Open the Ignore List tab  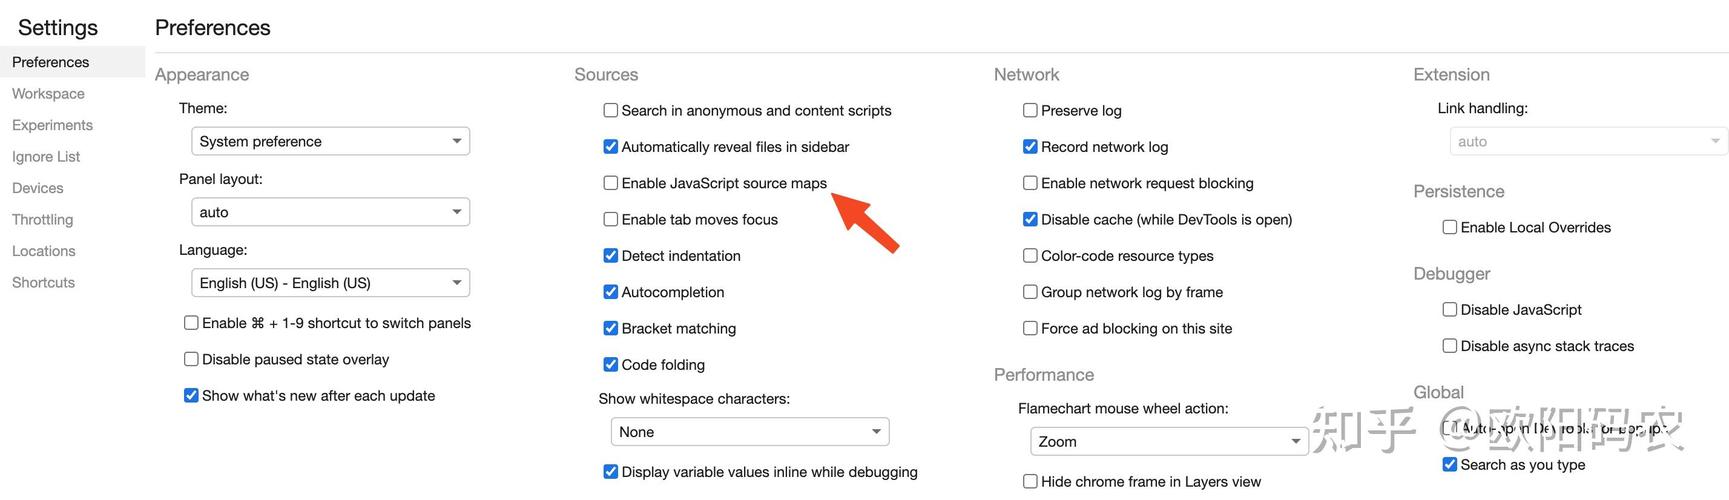[x=46, y=157]
